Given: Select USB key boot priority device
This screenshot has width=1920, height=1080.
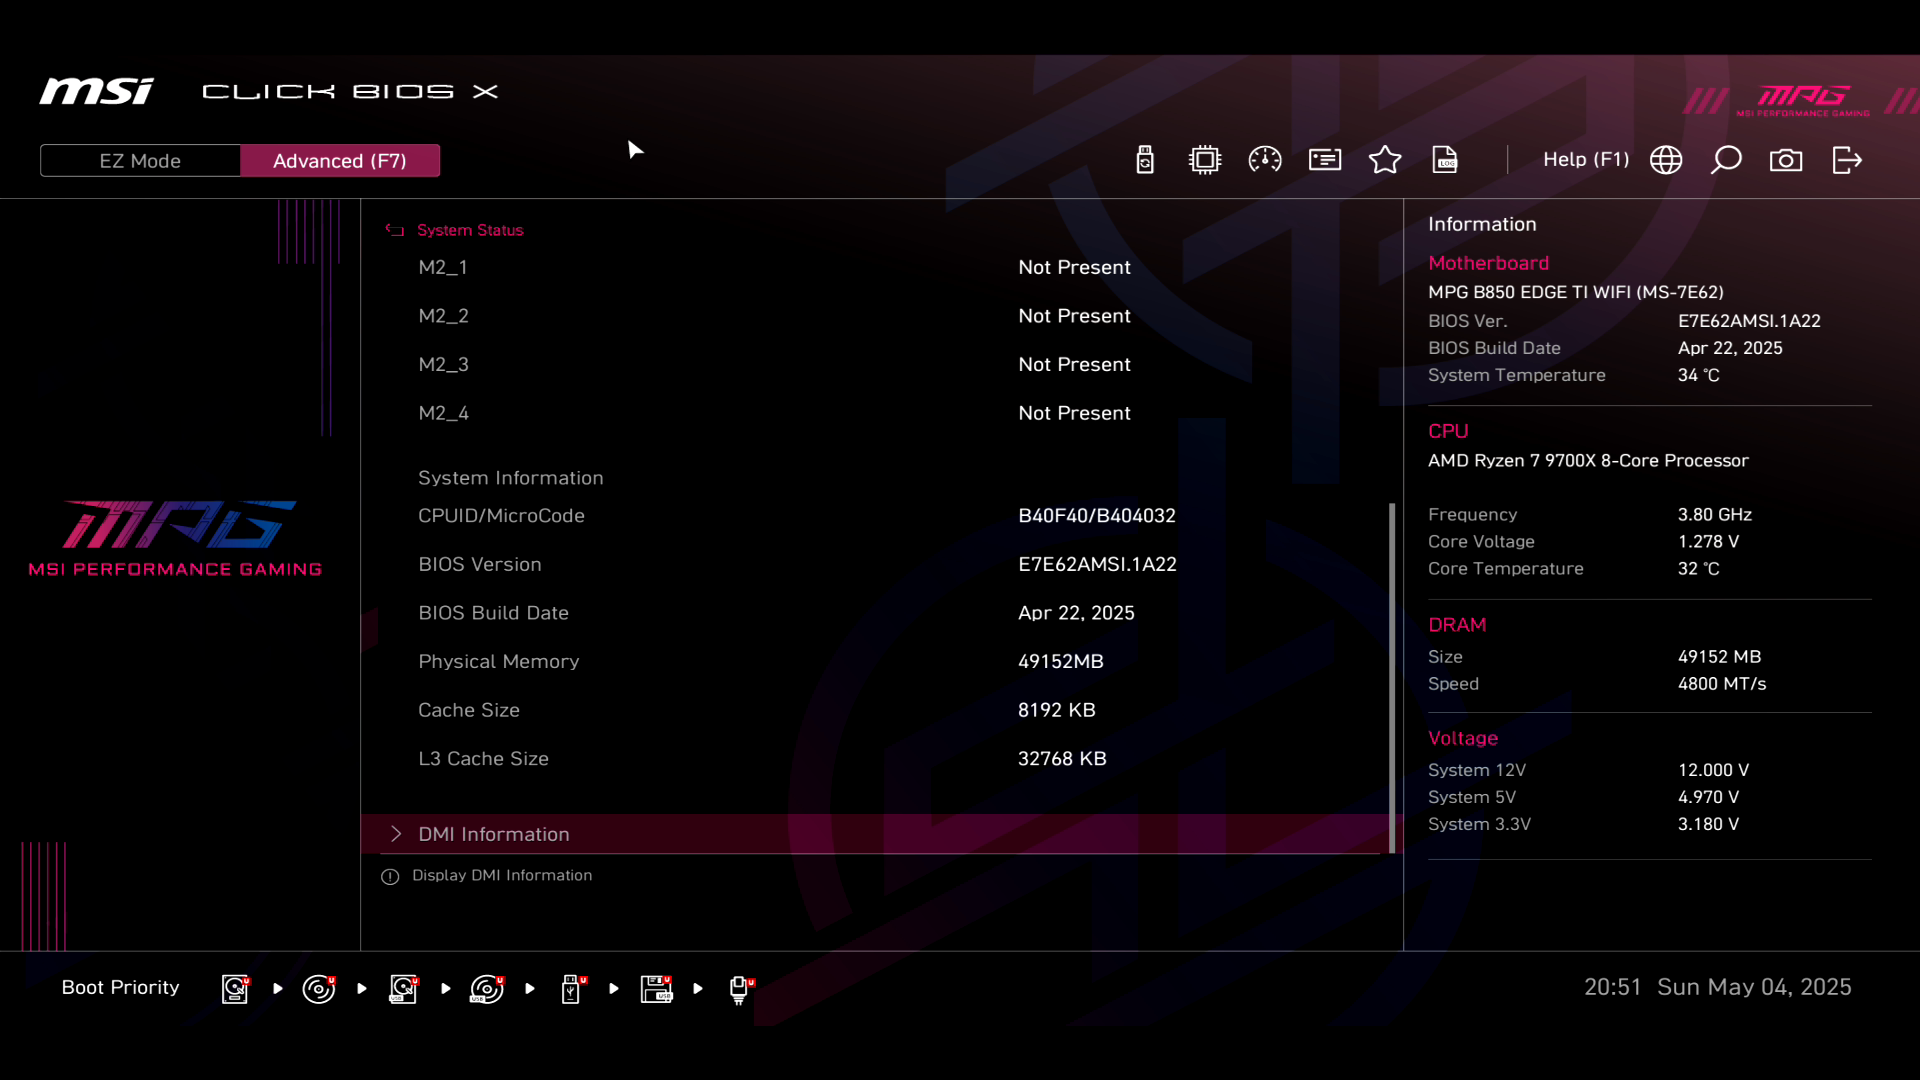Looking at the screenshot, I should coord(571,989).
